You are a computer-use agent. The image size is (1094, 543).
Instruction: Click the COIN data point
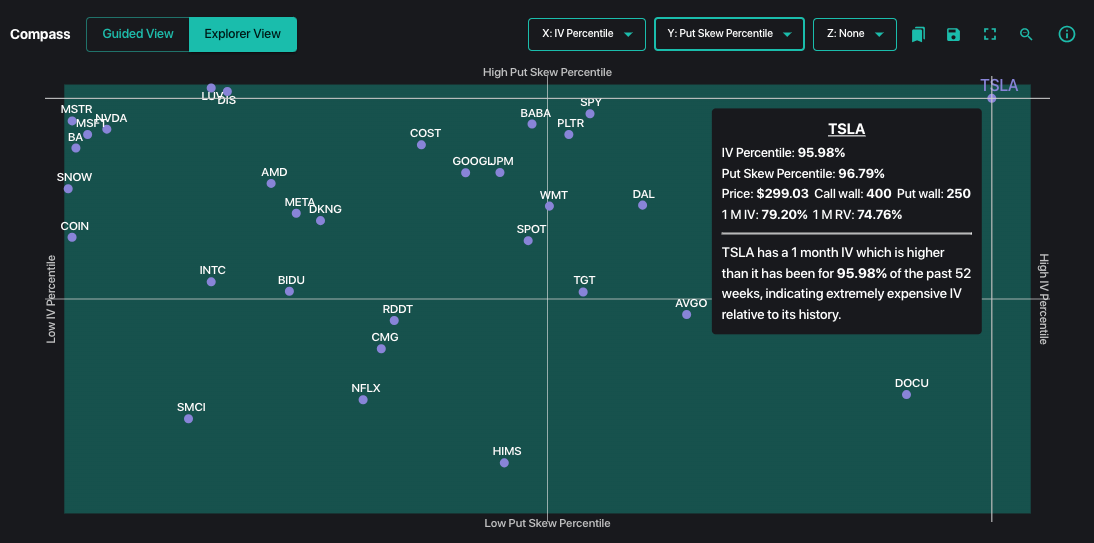pos(72,237)
